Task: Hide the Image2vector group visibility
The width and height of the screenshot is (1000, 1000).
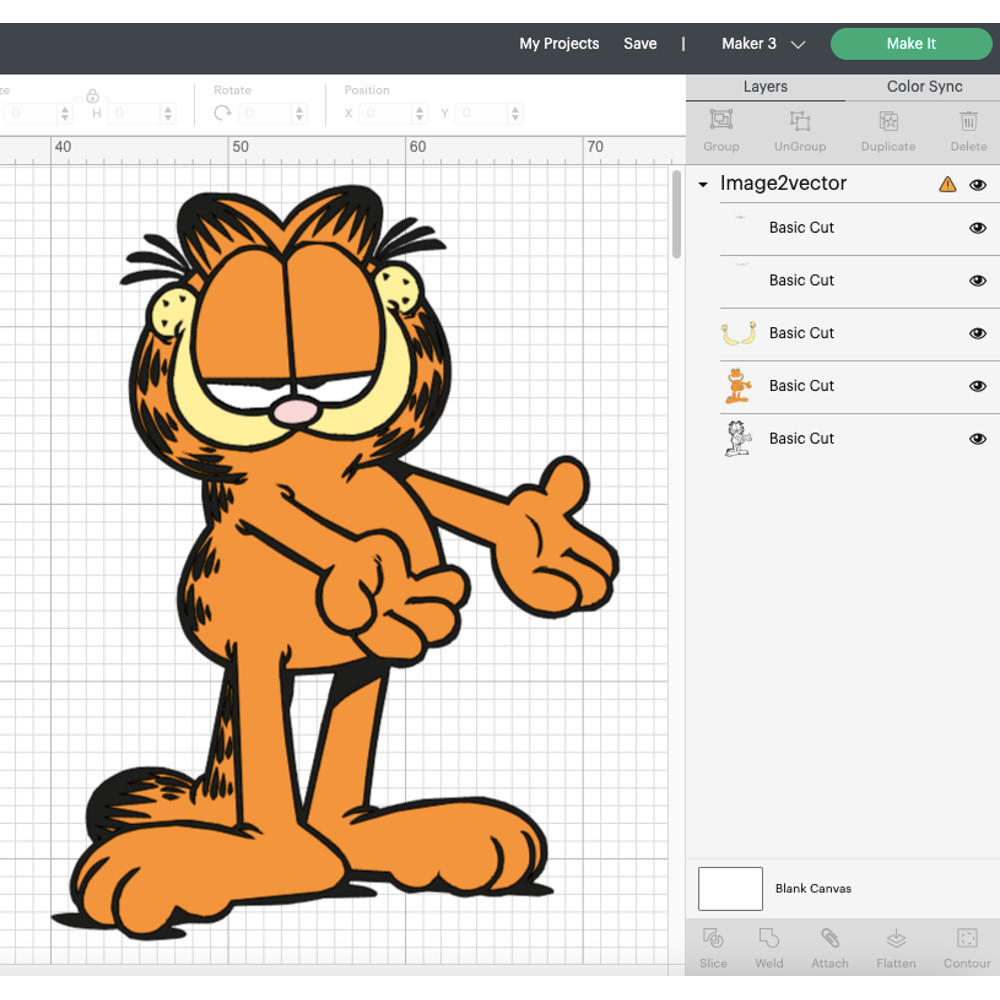Action: point(978,185)
